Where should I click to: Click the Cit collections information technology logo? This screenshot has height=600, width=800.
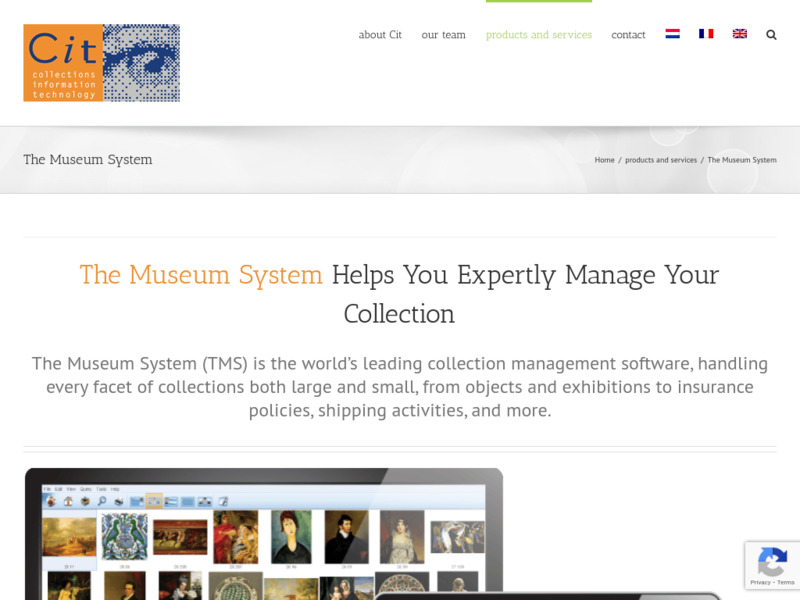click(102, 63)
